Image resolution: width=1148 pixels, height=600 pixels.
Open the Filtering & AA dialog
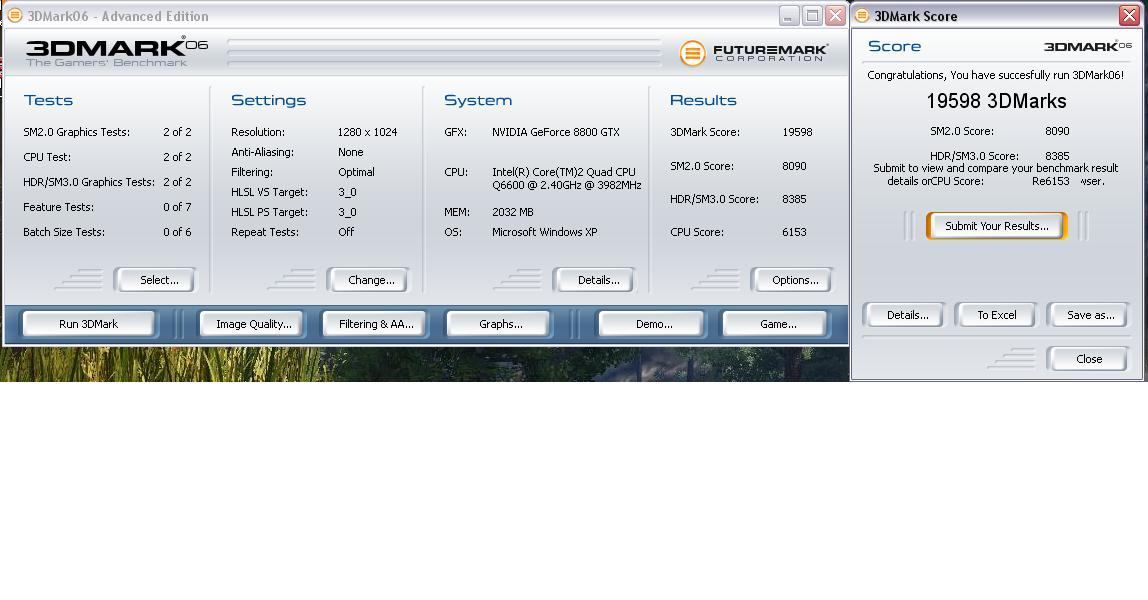coord(376,323)
